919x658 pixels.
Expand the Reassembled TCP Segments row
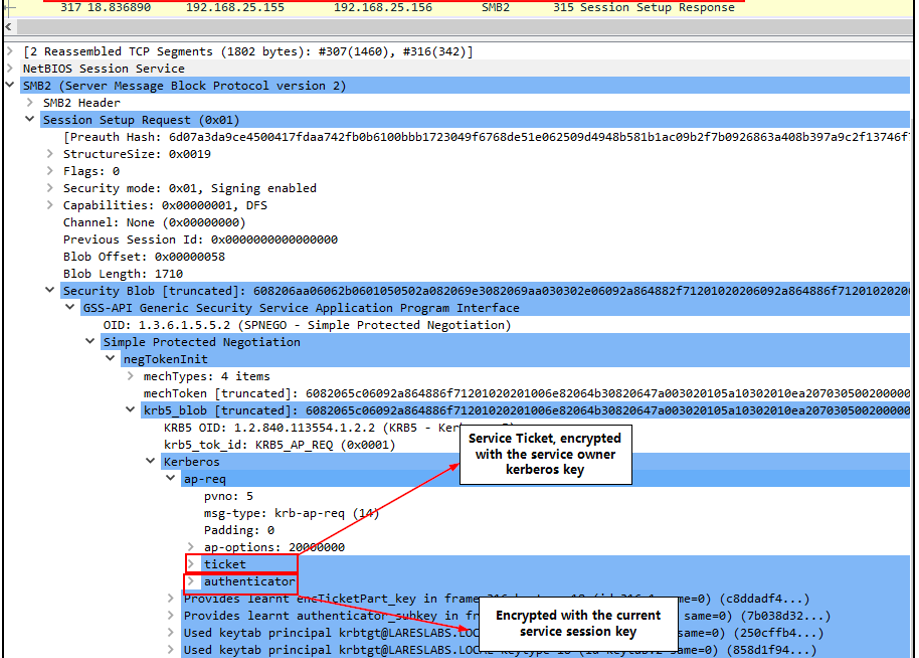(x=9, y=52)
